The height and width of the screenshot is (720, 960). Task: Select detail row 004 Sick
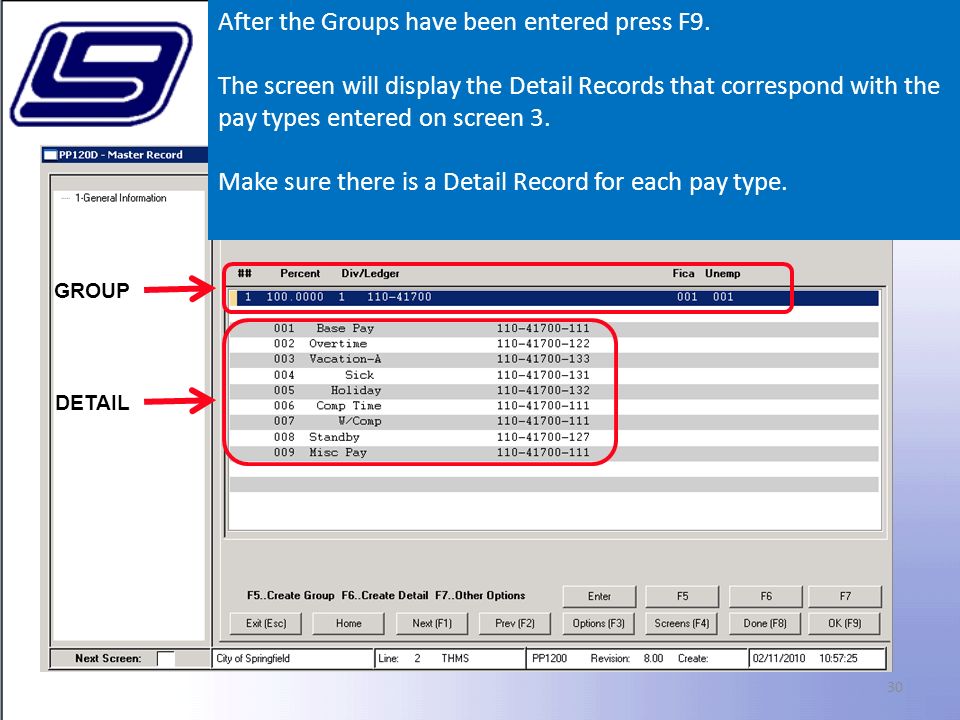pos(554,375)
